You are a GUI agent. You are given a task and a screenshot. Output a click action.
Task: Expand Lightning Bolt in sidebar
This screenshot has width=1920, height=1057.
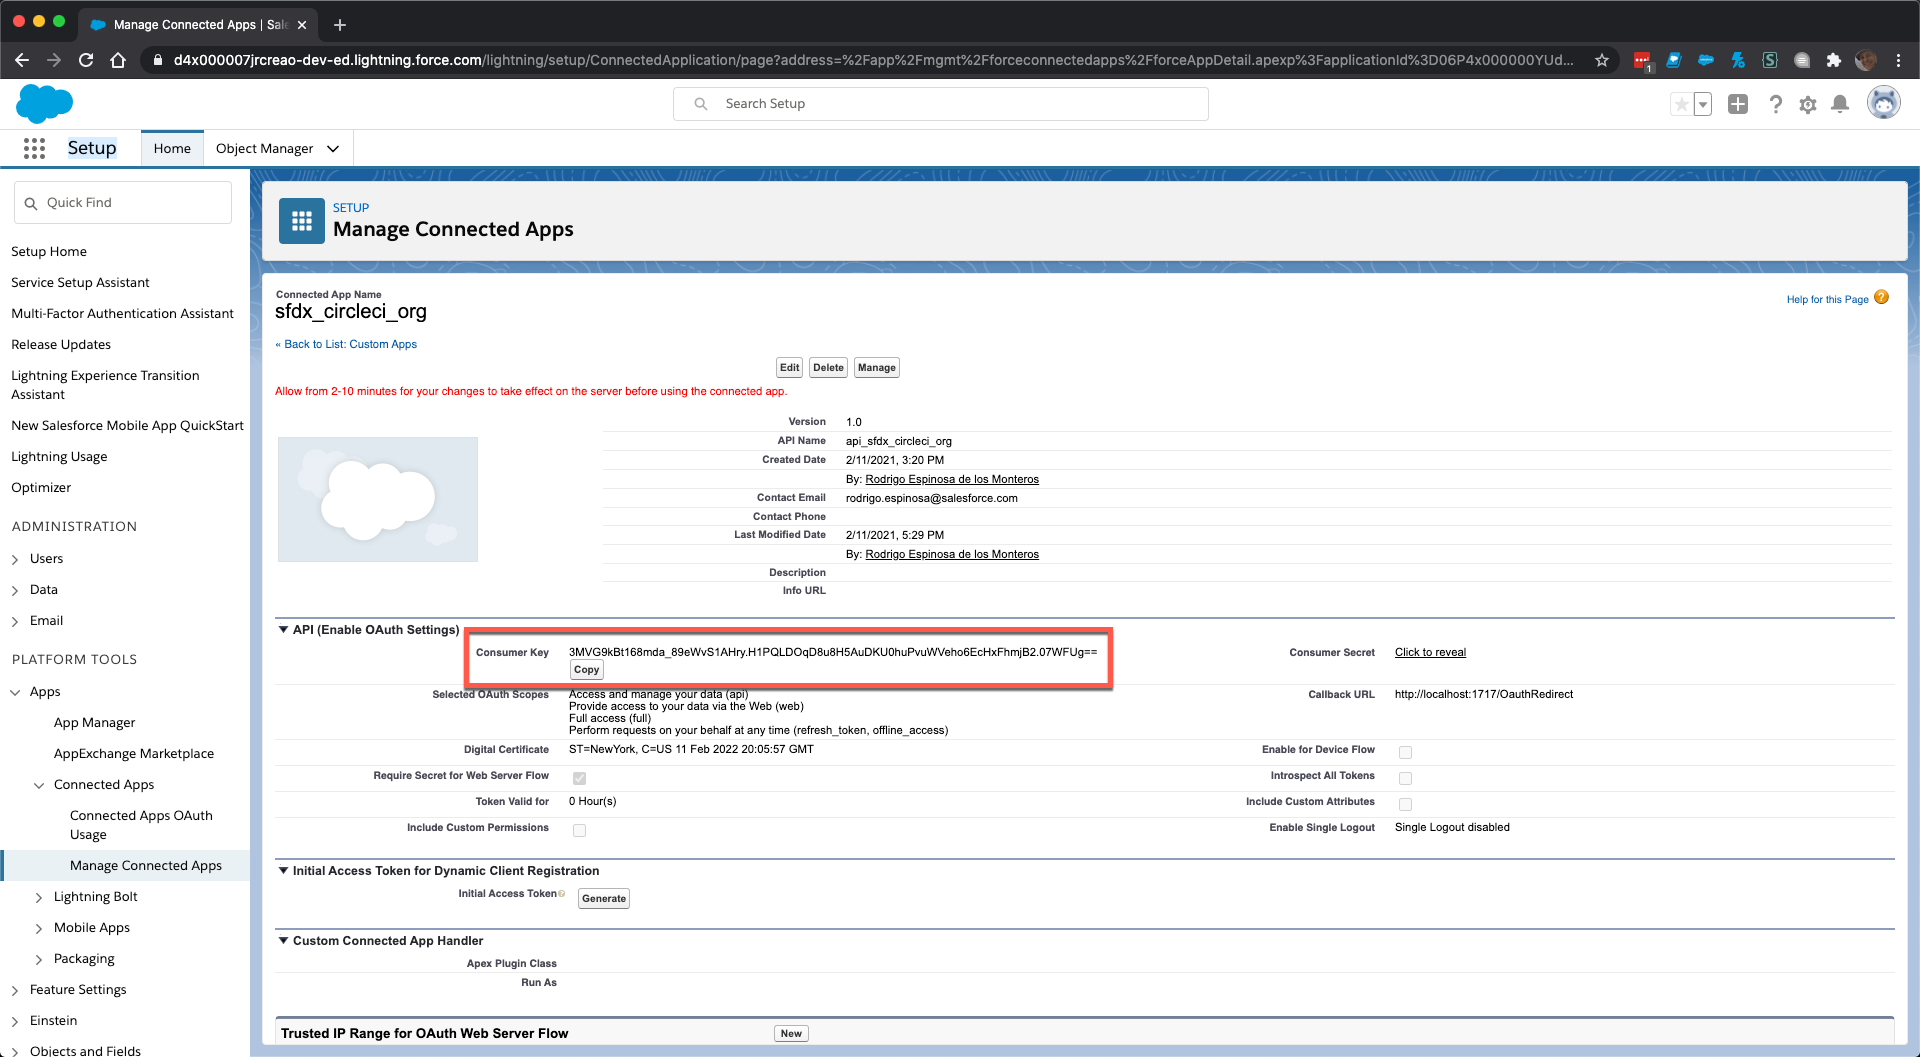click(x=39, y=897)
